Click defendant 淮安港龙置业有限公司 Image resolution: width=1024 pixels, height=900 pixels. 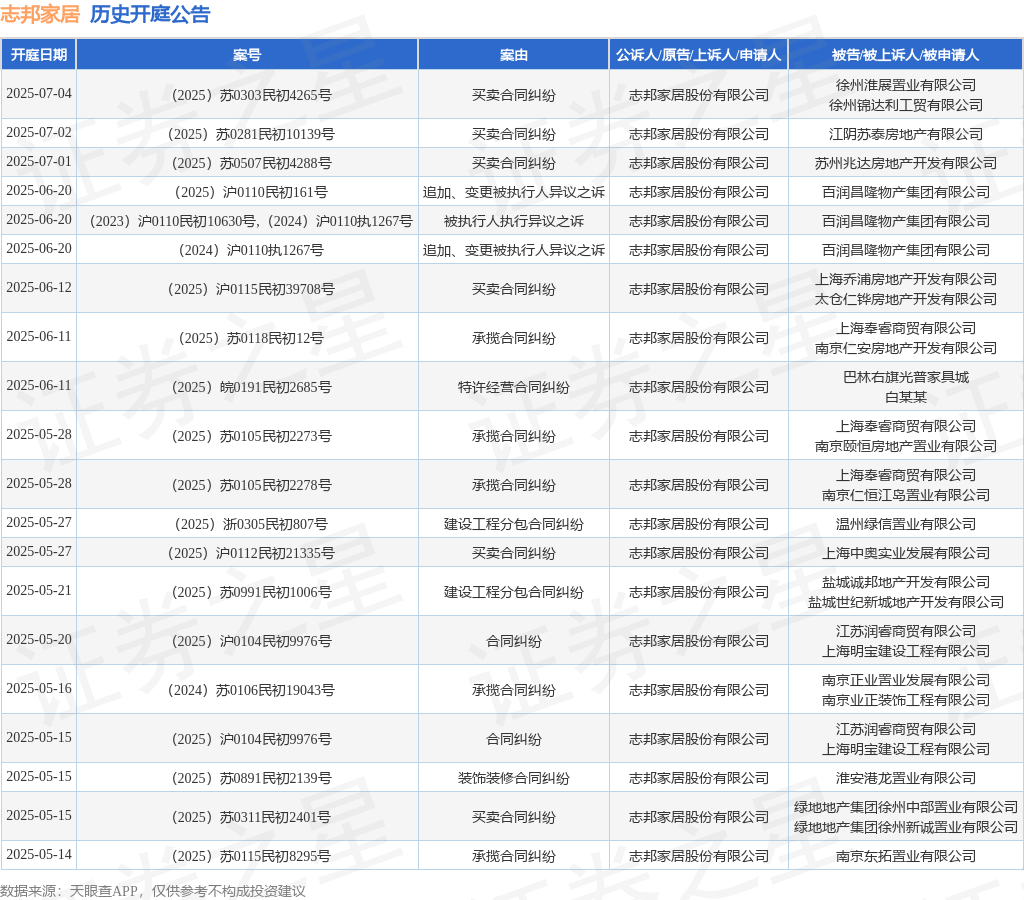(x=905, y=778)
